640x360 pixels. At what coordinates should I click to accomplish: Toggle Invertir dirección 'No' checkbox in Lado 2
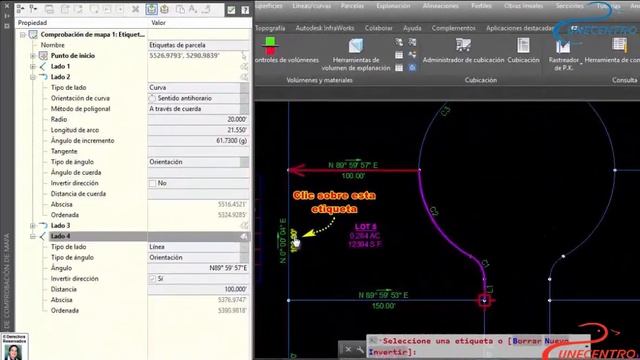pyautogui.click(x=152, y=184)
